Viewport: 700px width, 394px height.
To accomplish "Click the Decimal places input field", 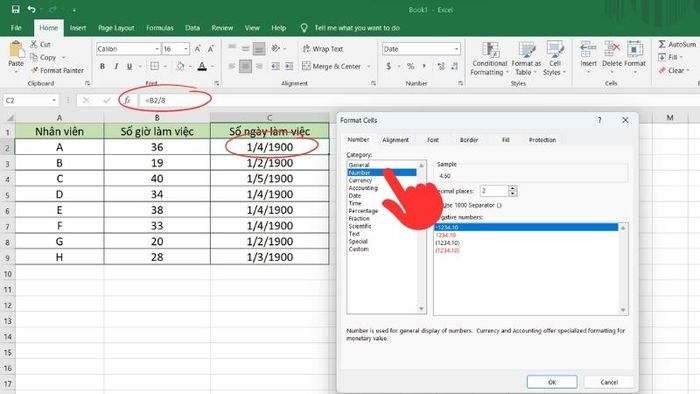I will click(494, 191).
